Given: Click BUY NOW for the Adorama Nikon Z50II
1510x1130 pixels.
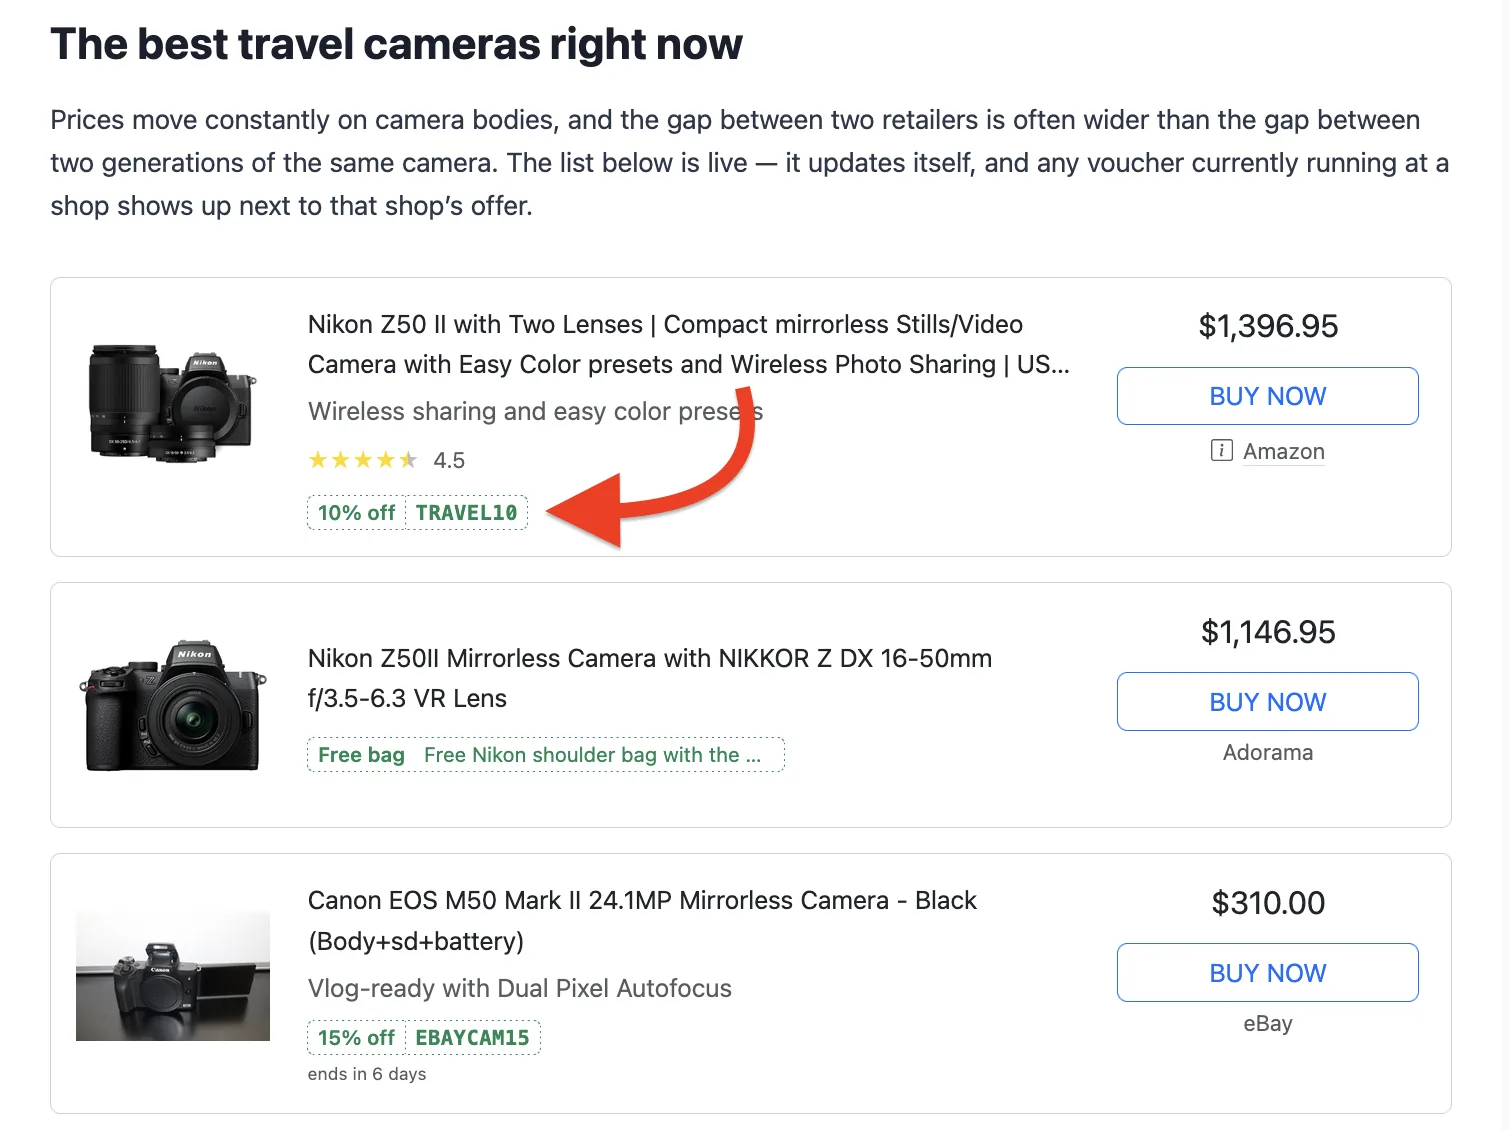Looking at the screenshot, I should click(1267, 702).
